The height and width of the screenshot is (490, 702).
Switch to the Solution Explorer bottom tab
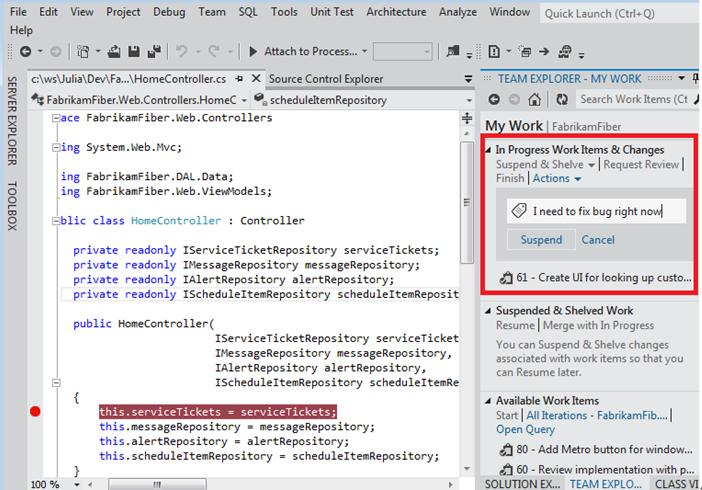[x=522, y=484]
